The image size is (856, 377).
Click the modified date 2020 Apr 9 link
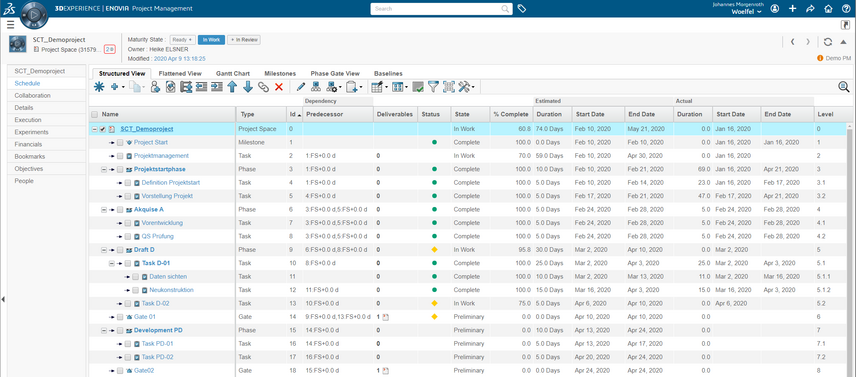tap(180, 58)
